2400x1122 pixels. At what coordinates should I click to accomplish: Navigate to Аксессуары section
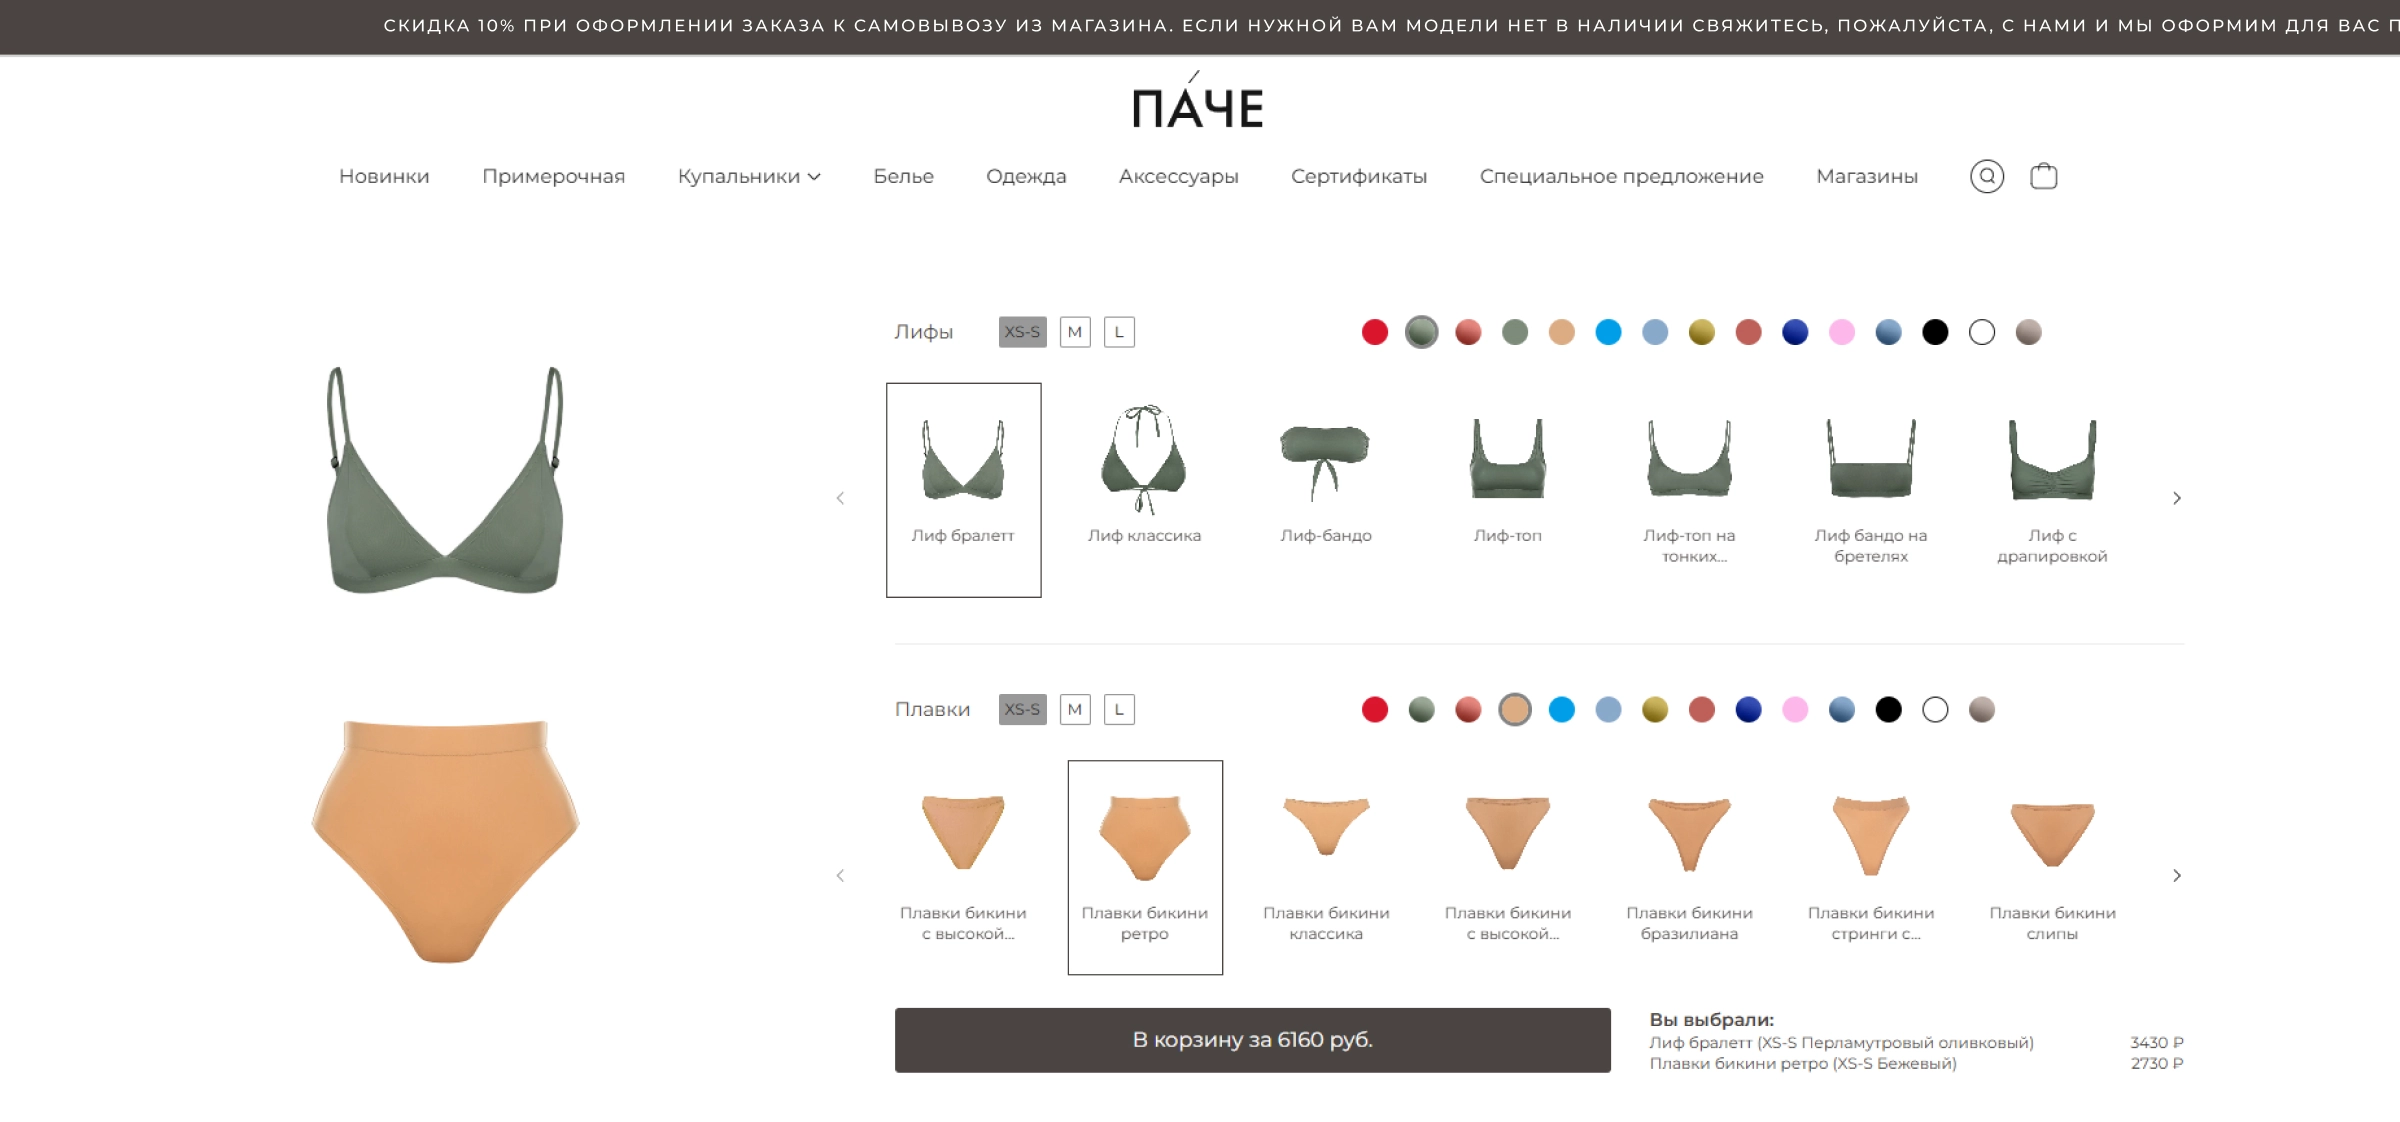pyautogui.click(x=1178, y=176)
